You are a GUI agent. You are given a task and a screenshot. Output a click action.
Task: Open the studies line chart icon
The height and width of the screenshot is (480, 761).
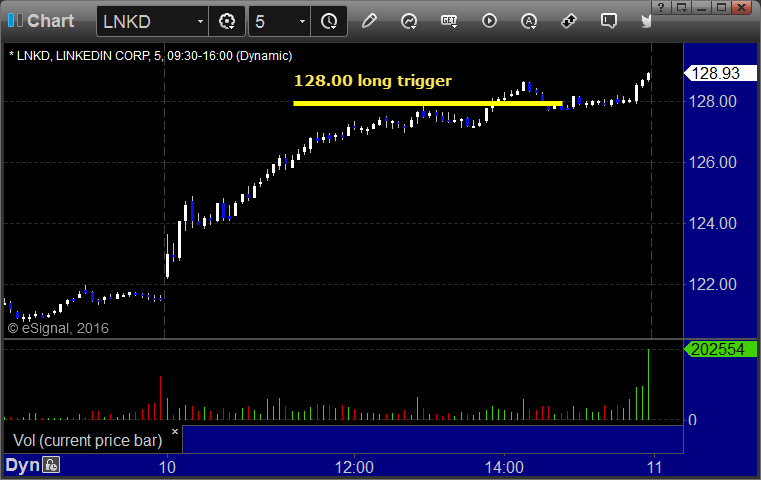tap(409, 21)
